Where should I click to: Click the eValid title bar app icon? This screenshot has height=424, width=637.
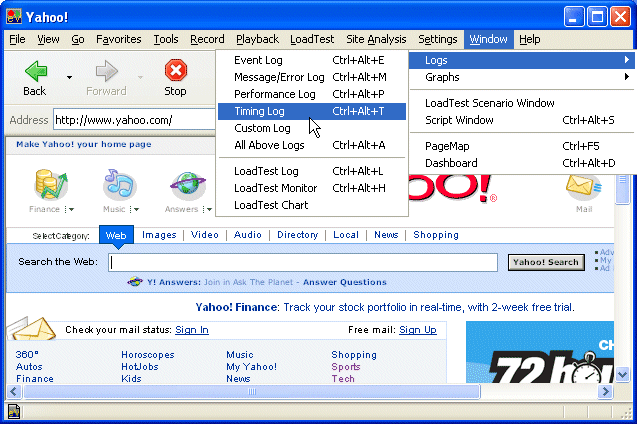click(14, 17)
